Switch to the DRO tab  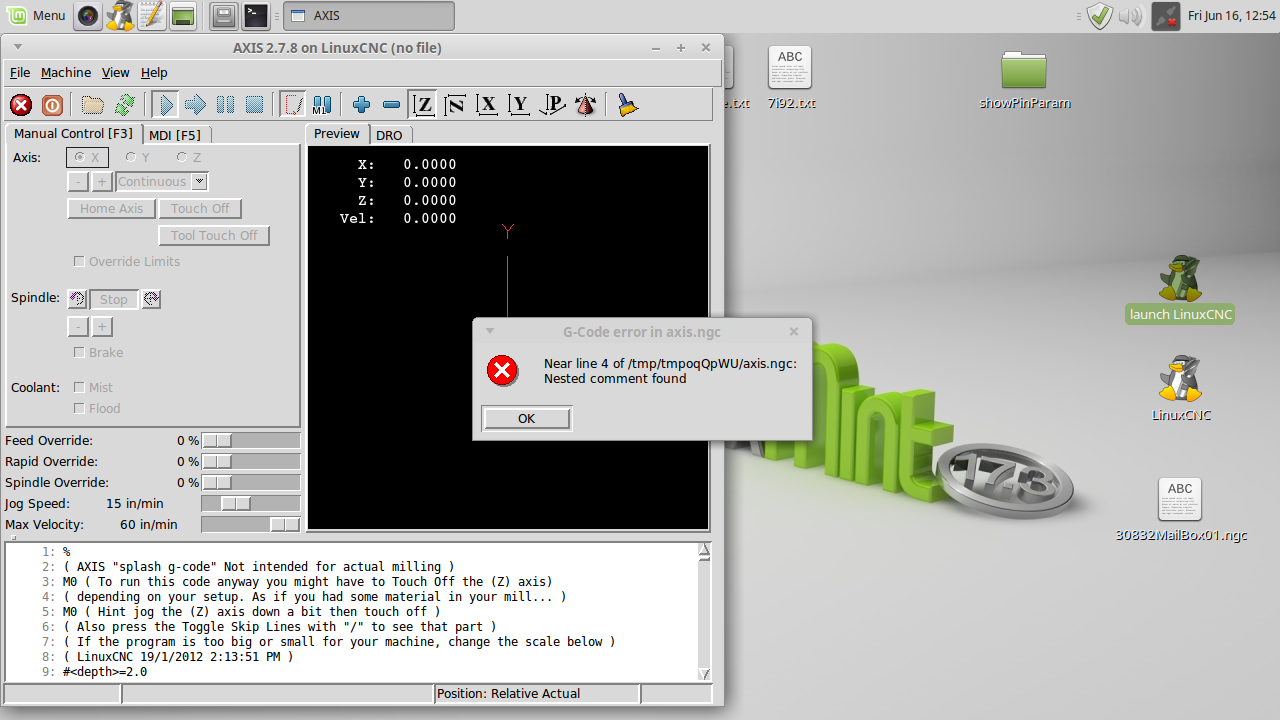tap(389, 135)
